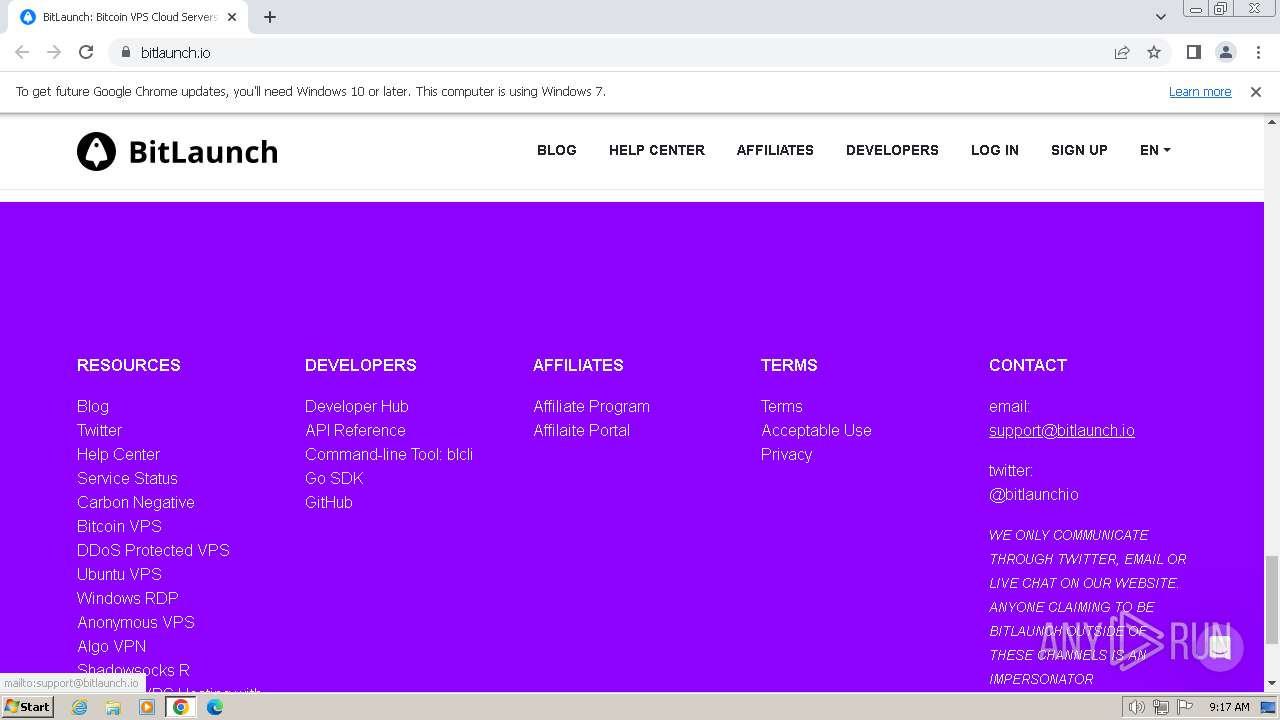Open a new tab with plus button
The width and height of the screenshot is (1280, 720).
tap(270, 17)
